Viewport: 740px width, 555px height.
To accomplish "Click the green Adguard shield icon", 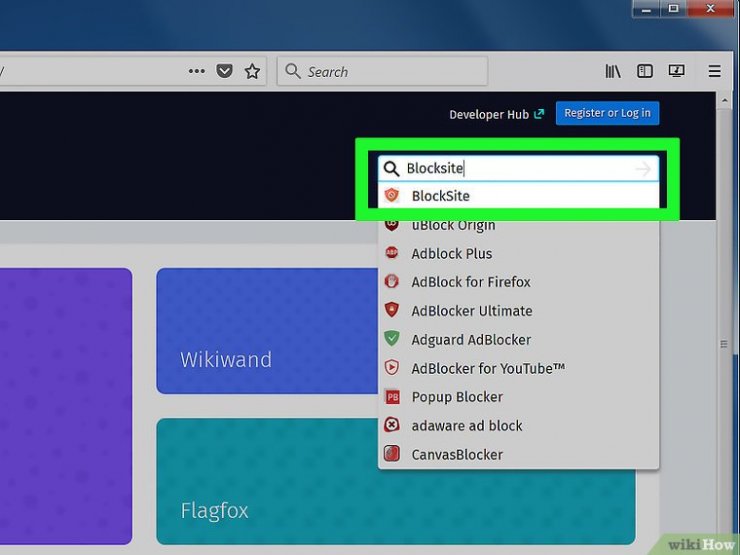I will pyautogui.click(x=392, y=338).
